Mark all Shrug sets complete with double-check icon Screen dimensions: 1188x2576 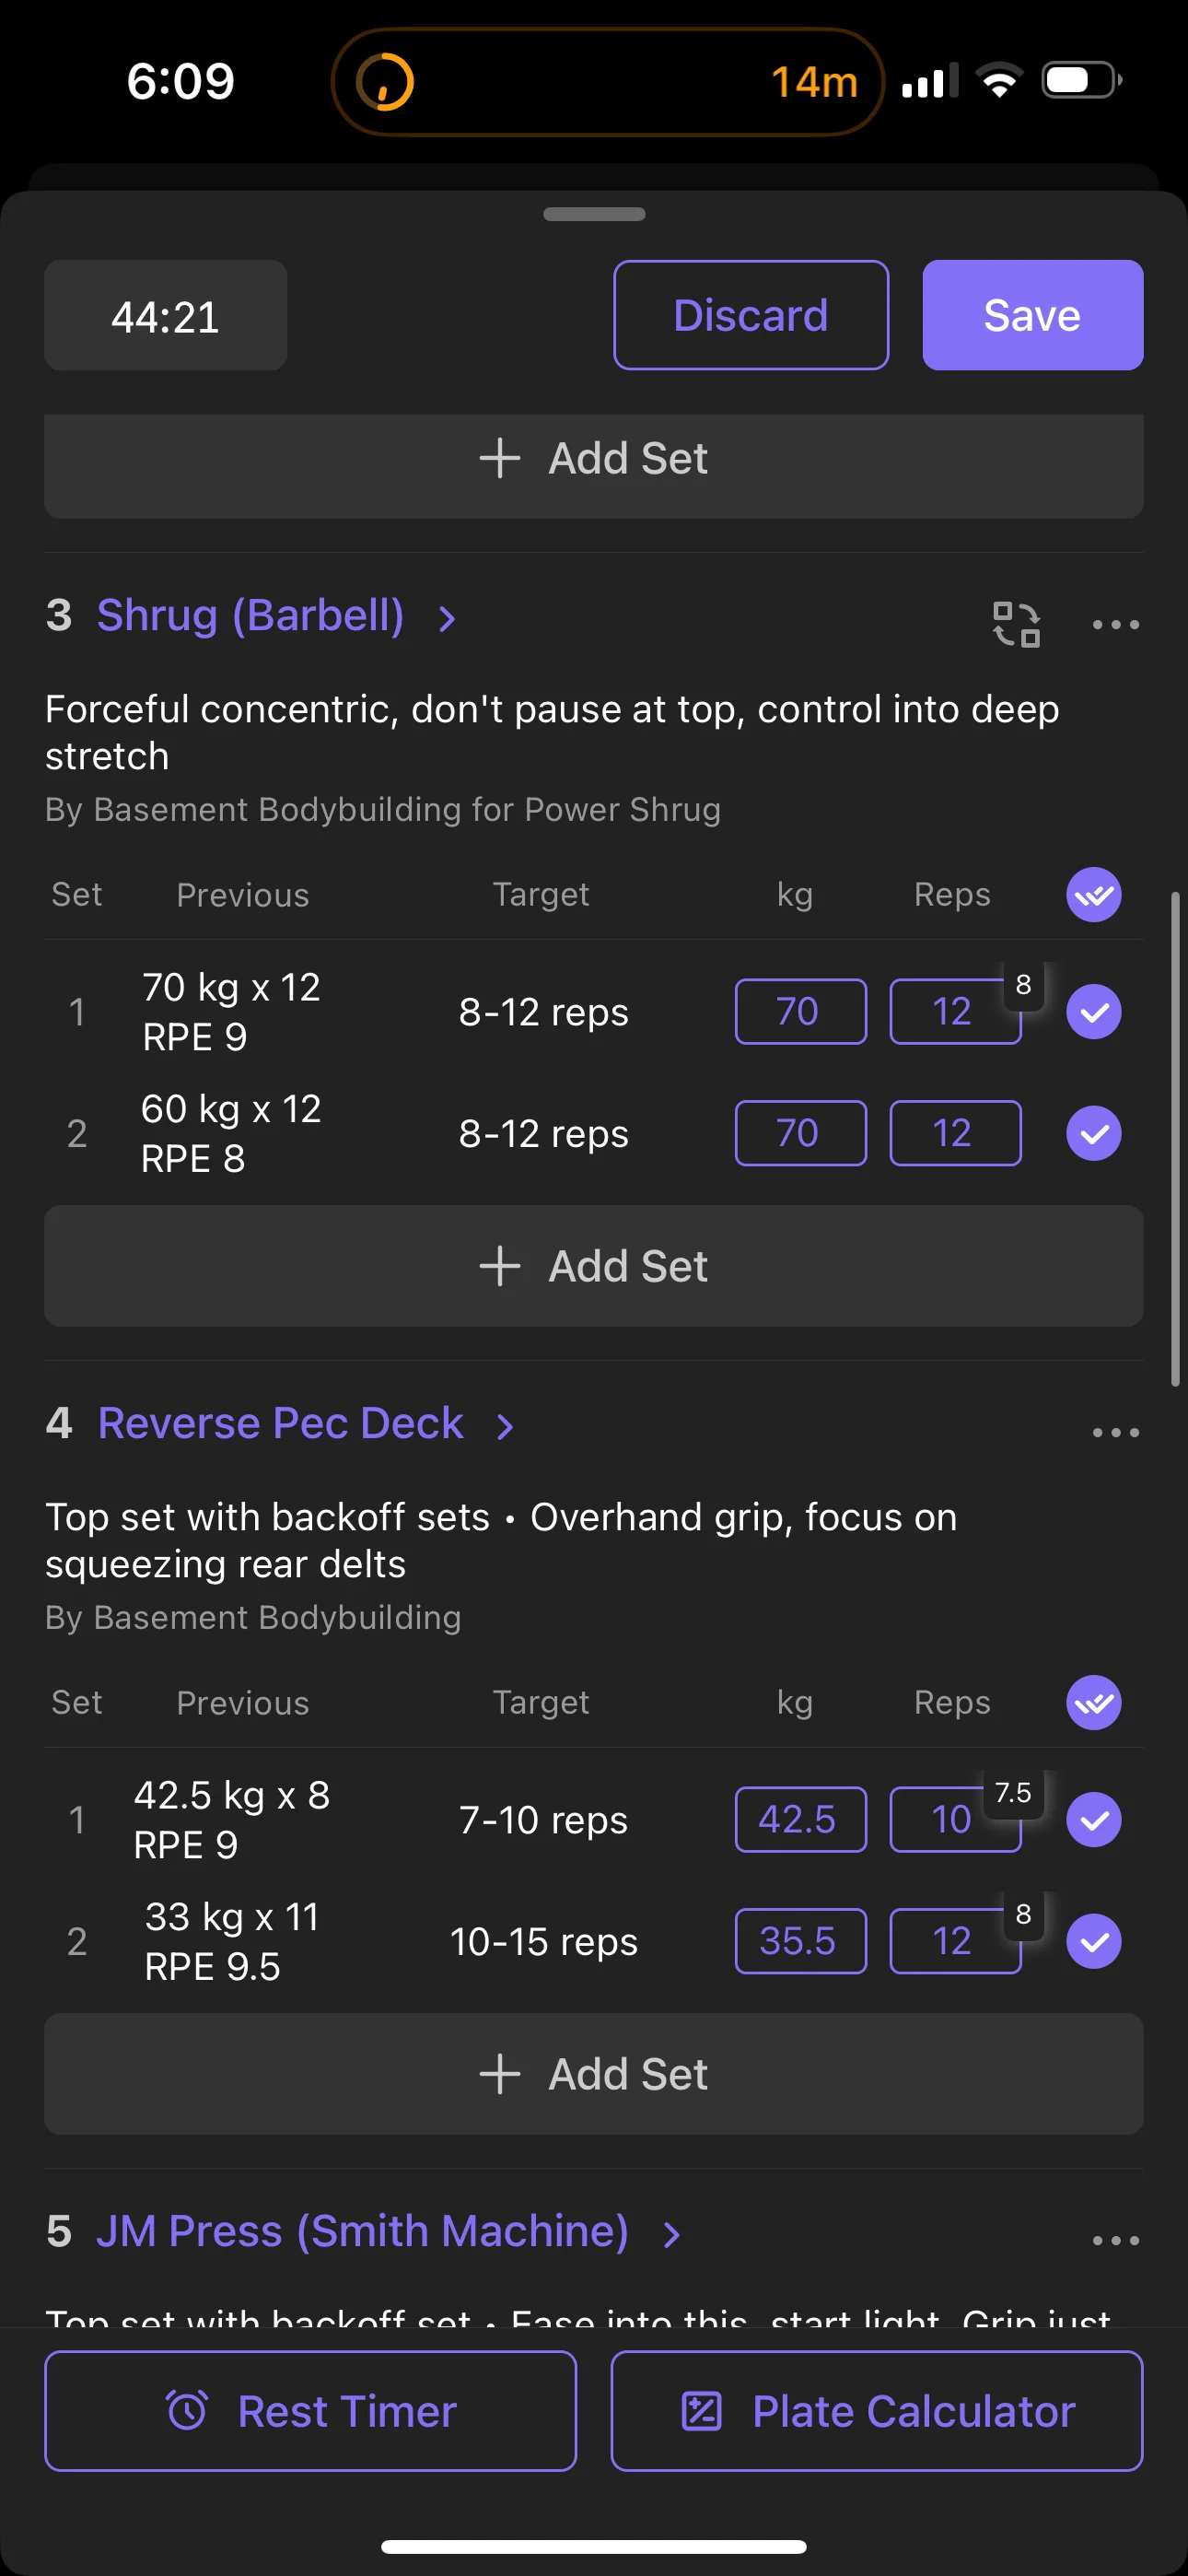coord(1093,894)
